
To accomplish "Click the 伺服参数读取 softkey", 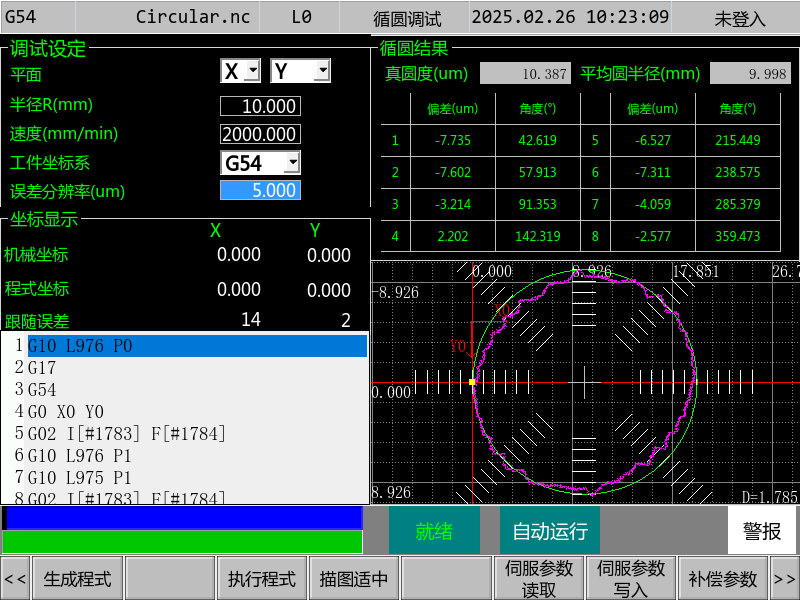I will coord(539,579).
